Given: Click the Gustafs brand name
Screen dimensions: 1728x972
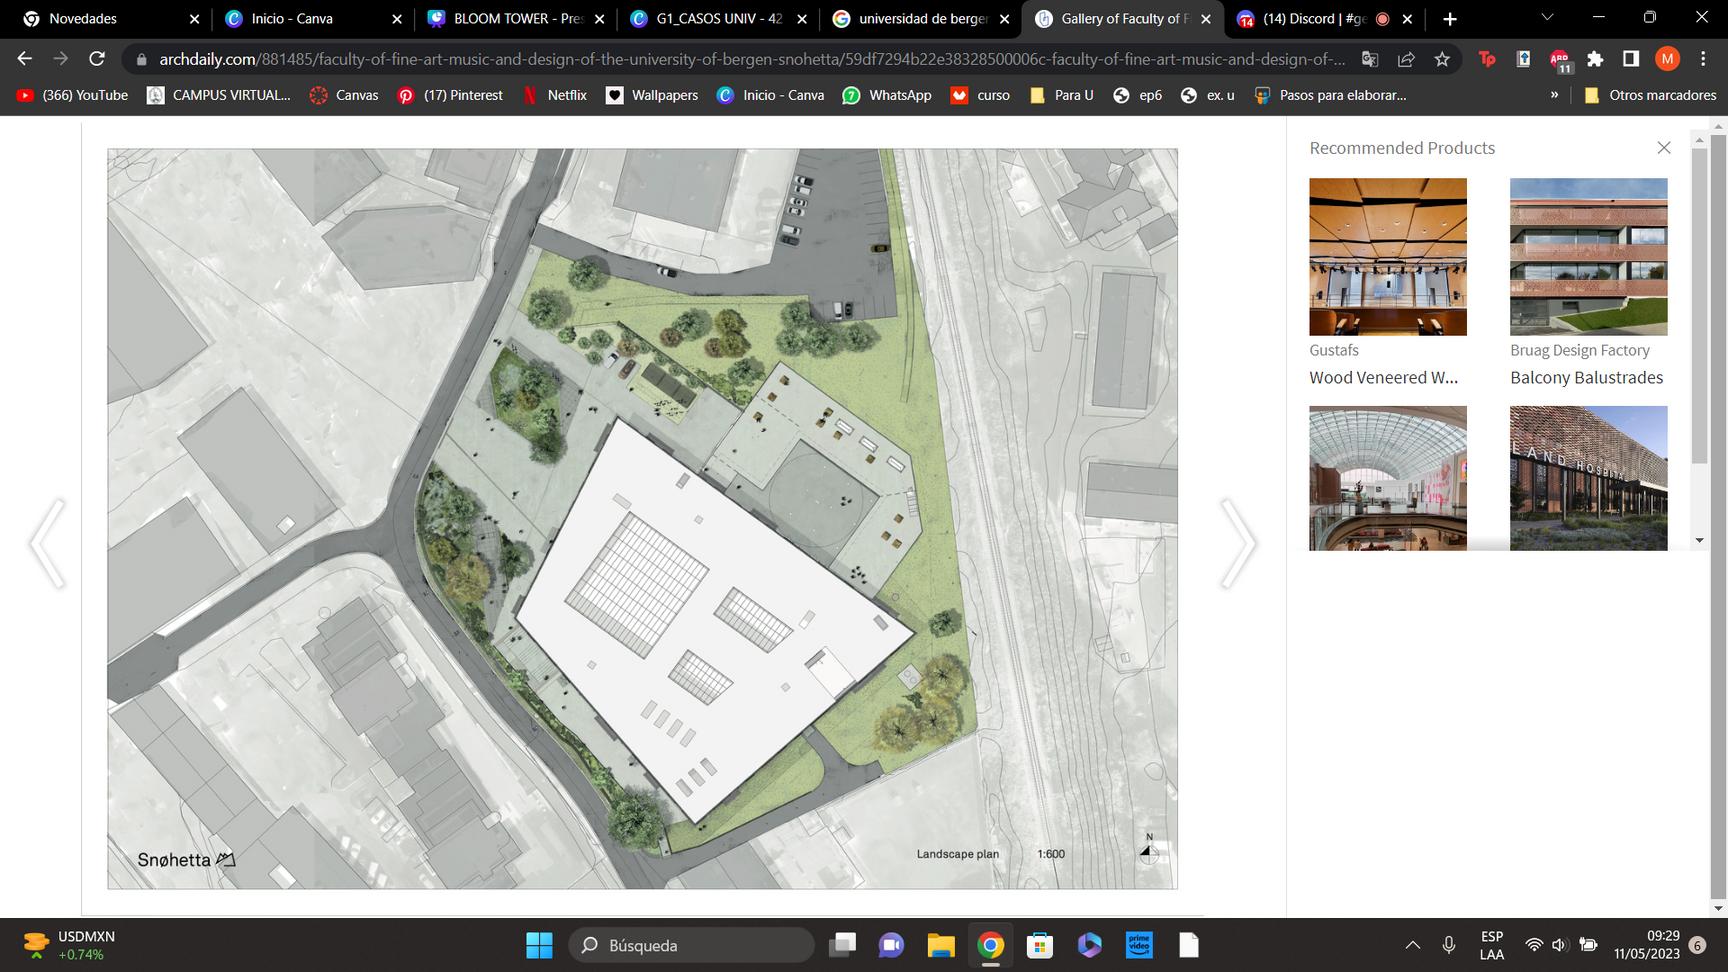Looking at the screenshot, I should click(1334, 350).
